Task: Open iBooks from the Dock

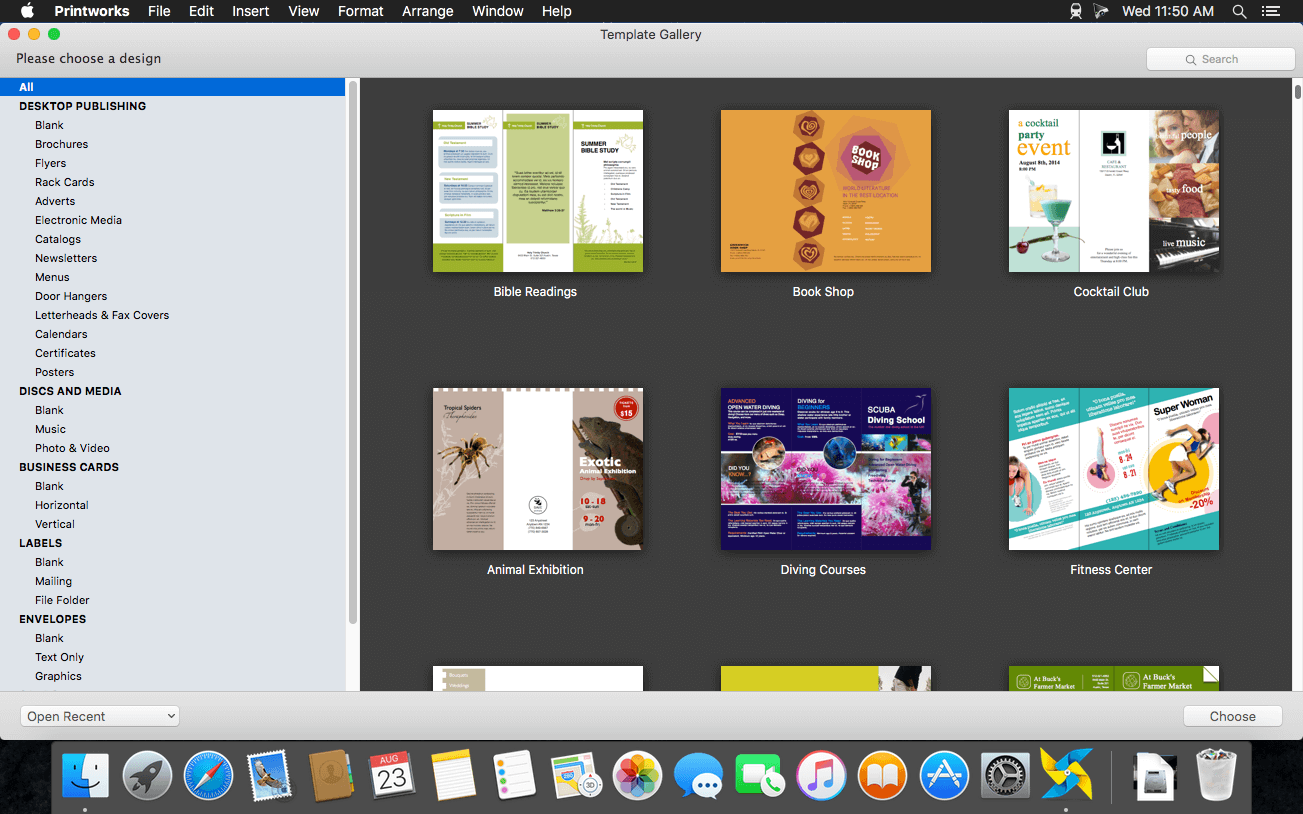Action: coord(882,775)
